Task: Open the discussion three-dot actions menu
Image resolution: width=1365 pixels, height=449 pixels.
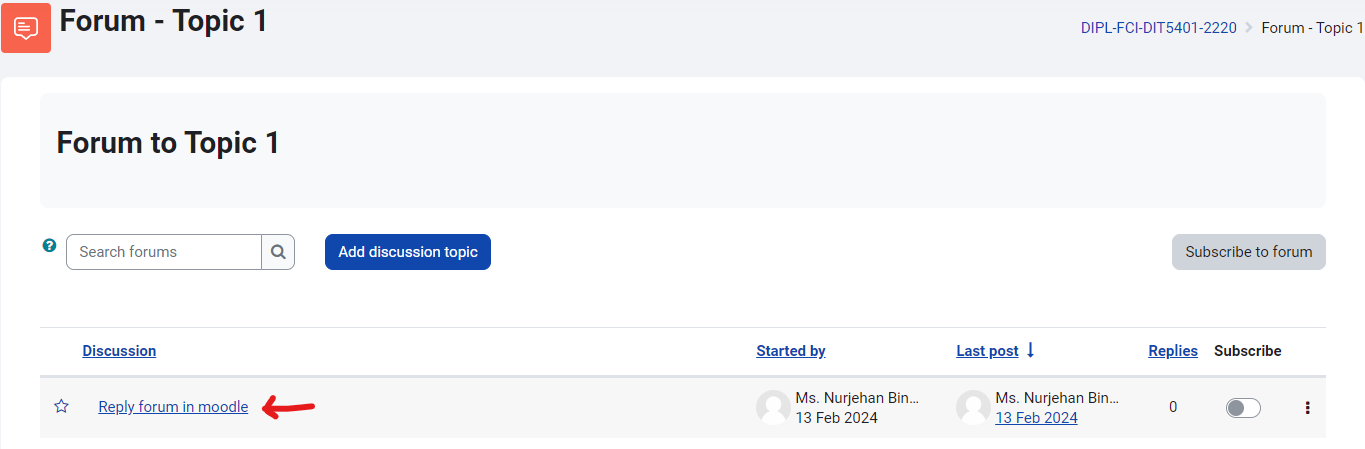Action: 1307,407
